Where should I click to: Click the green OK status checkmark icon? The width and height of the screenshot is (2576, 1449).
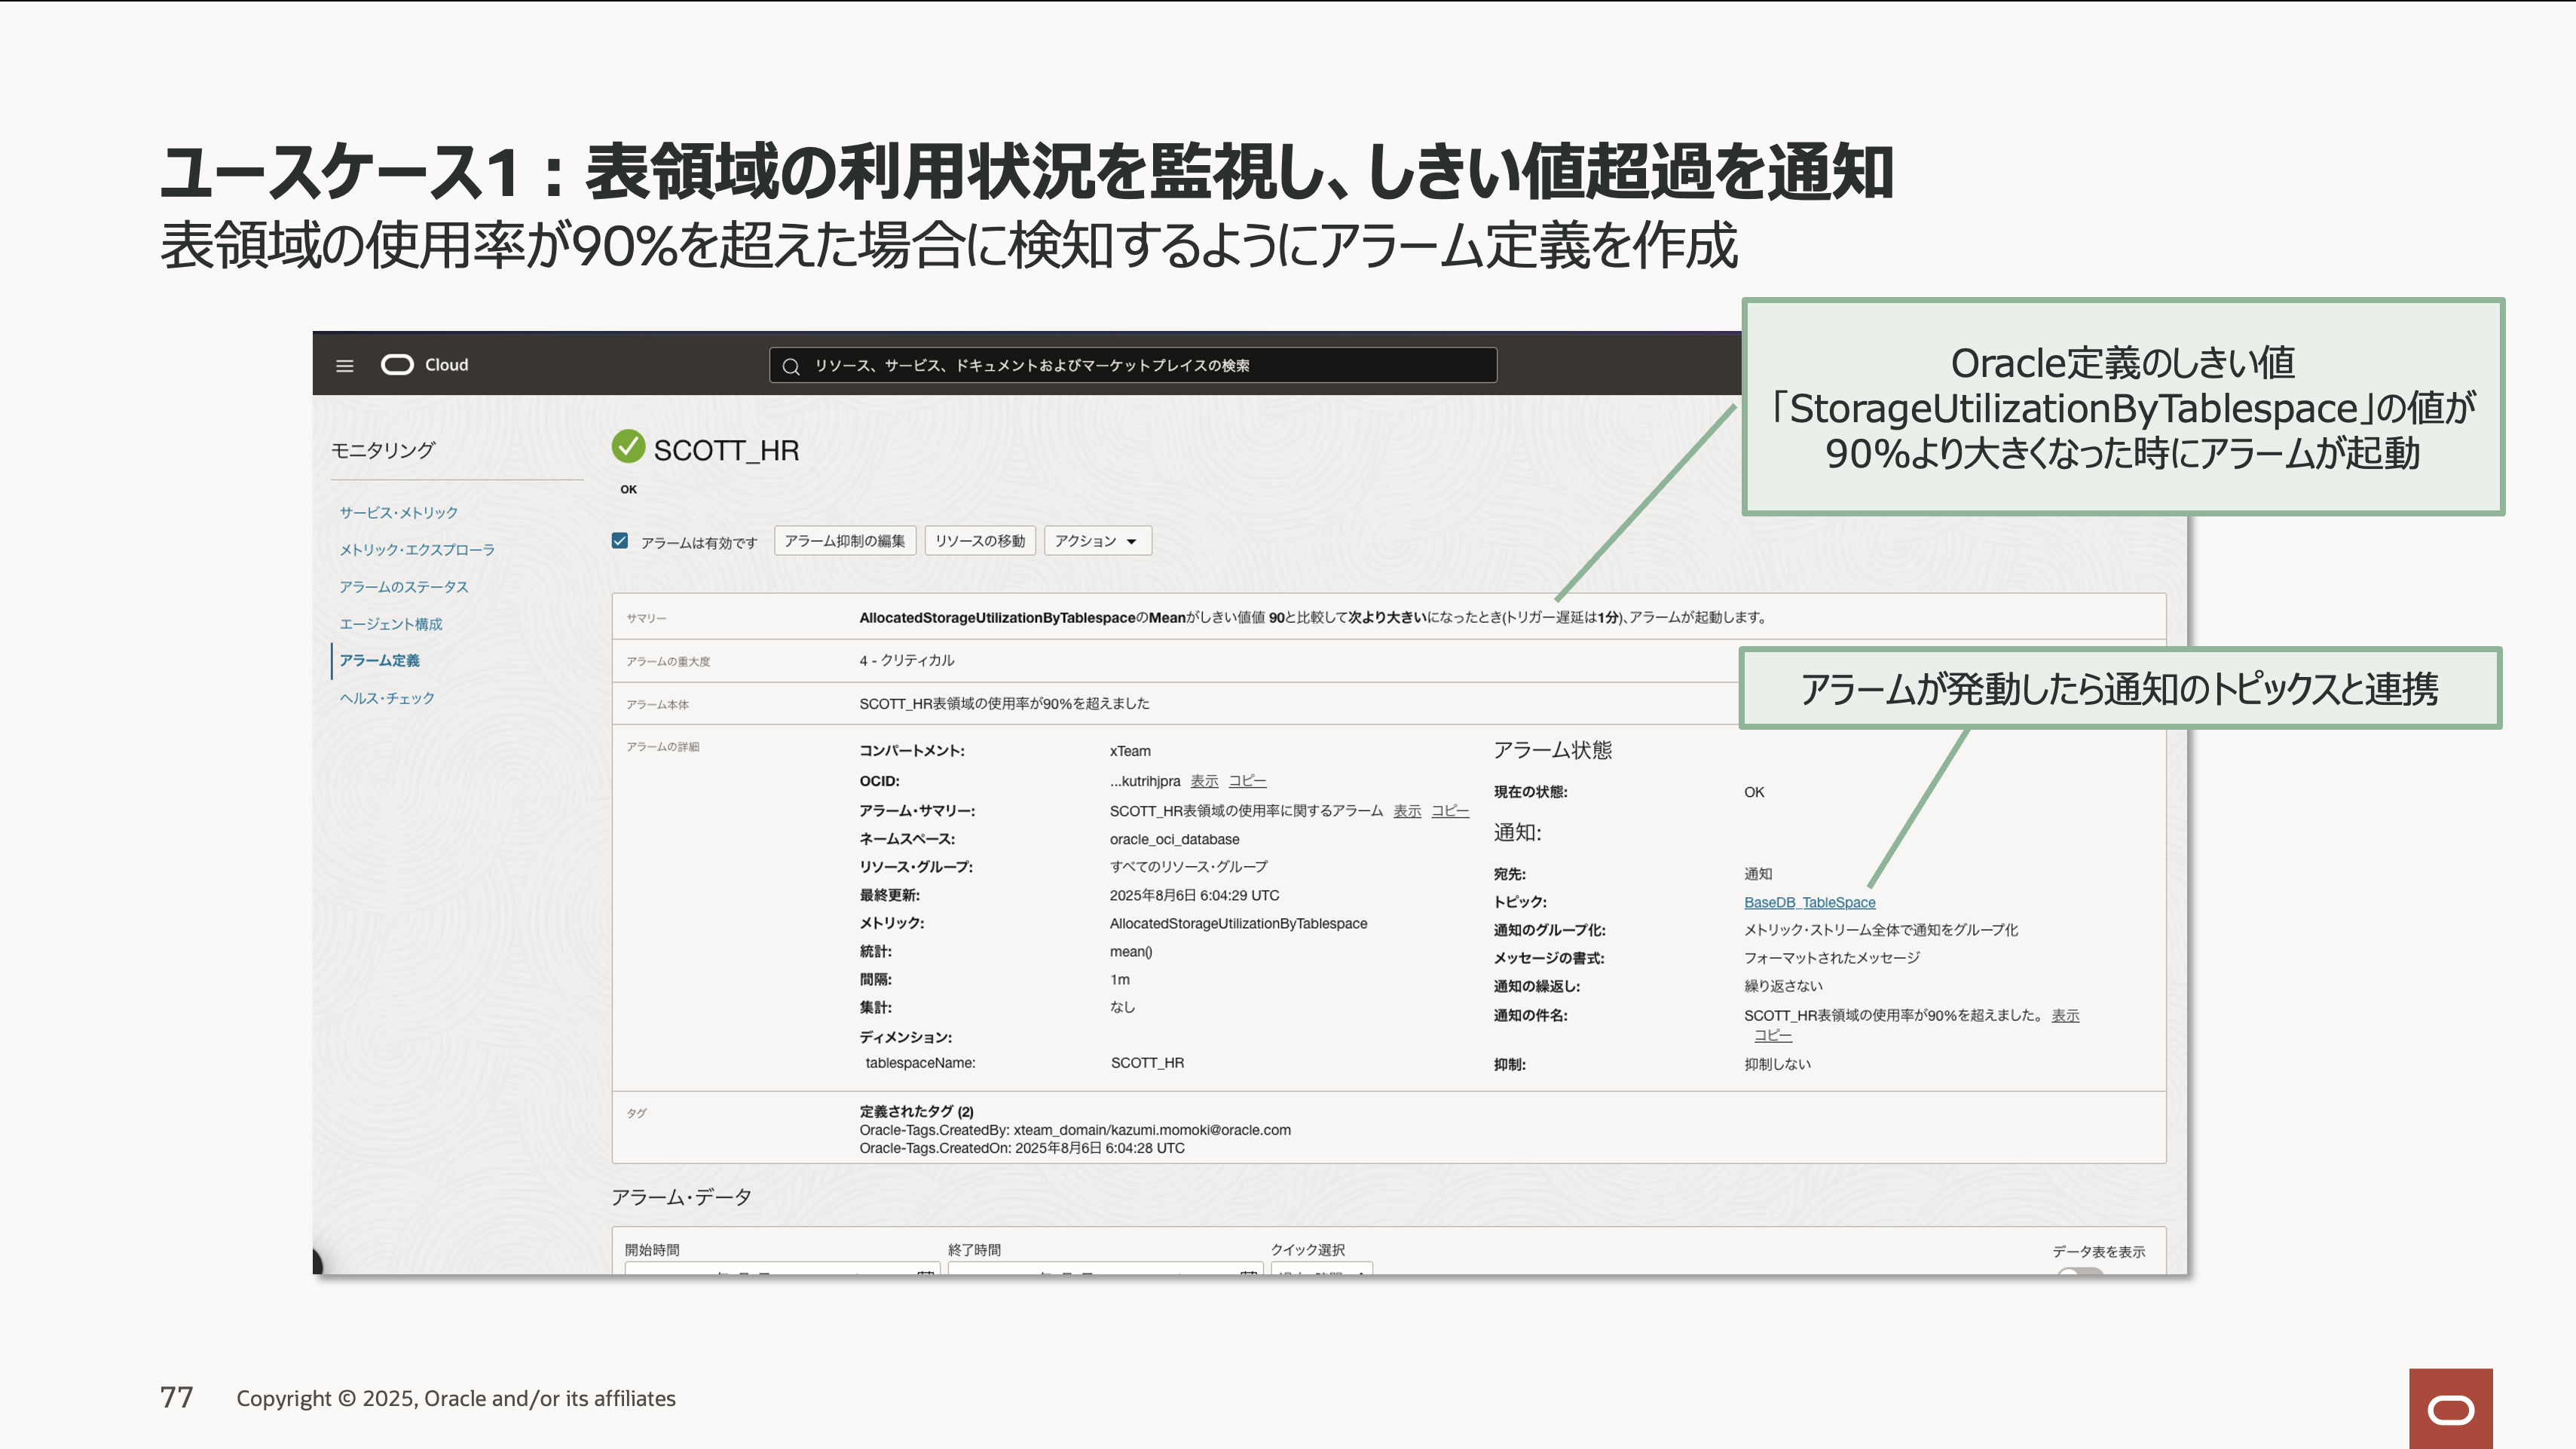628,447
